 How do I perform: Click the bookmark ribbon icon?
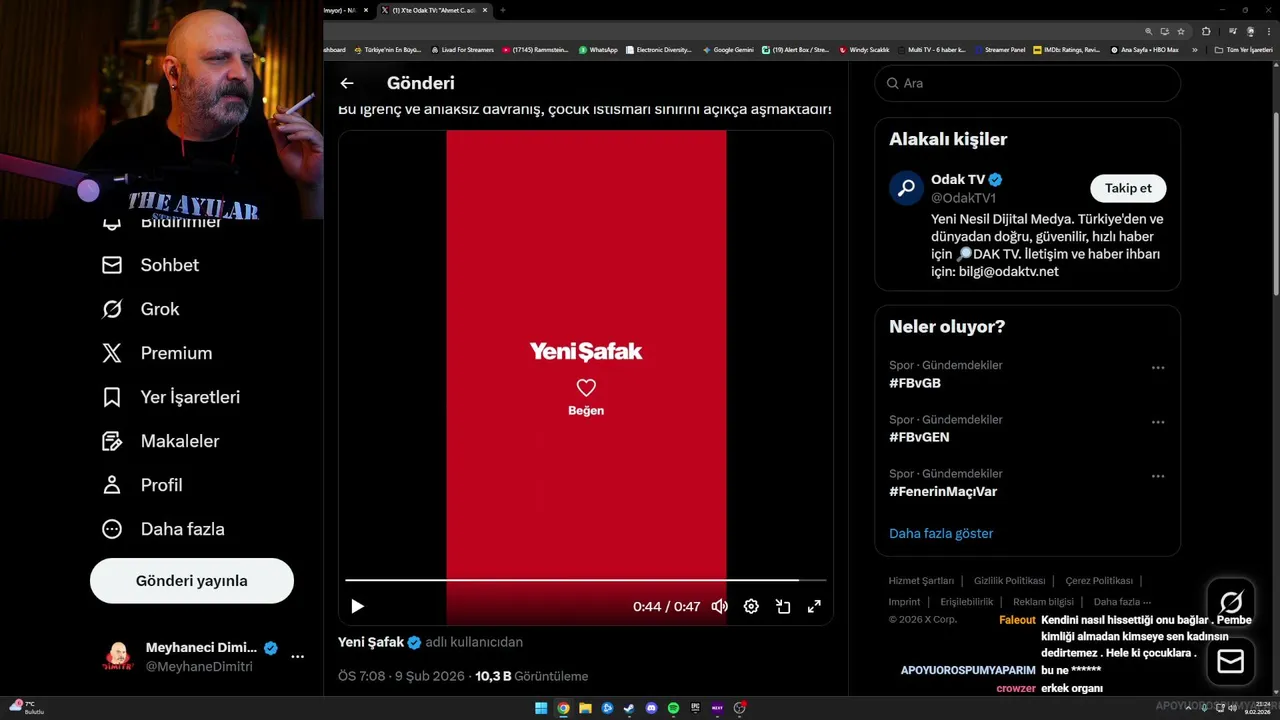[112, 397]
